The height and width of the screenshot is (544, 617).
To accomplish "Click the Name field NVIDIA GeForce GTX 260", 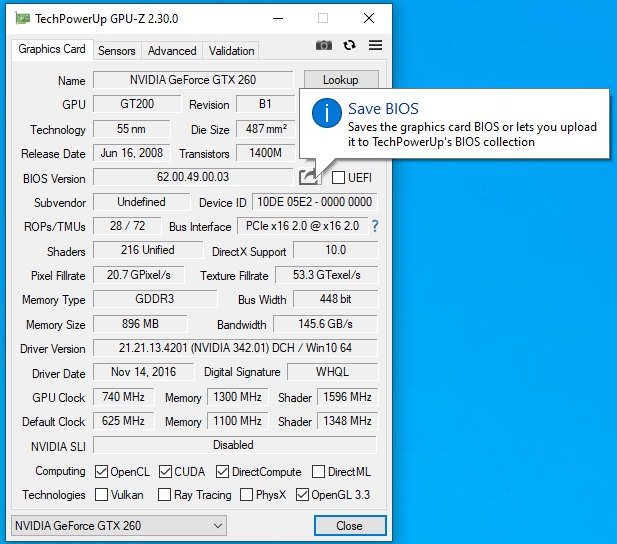I will pos(193,80).
